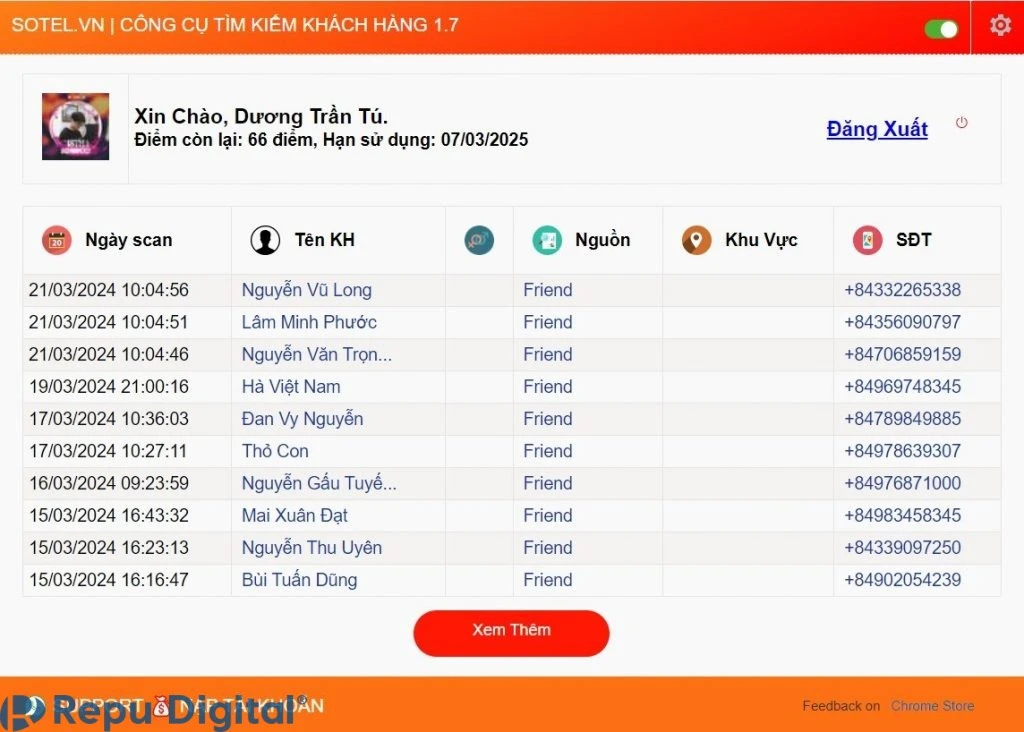Click the calendar icon beside Ngày scan
This screenshot has height=732, width=1024.
[x=56, y=240]
